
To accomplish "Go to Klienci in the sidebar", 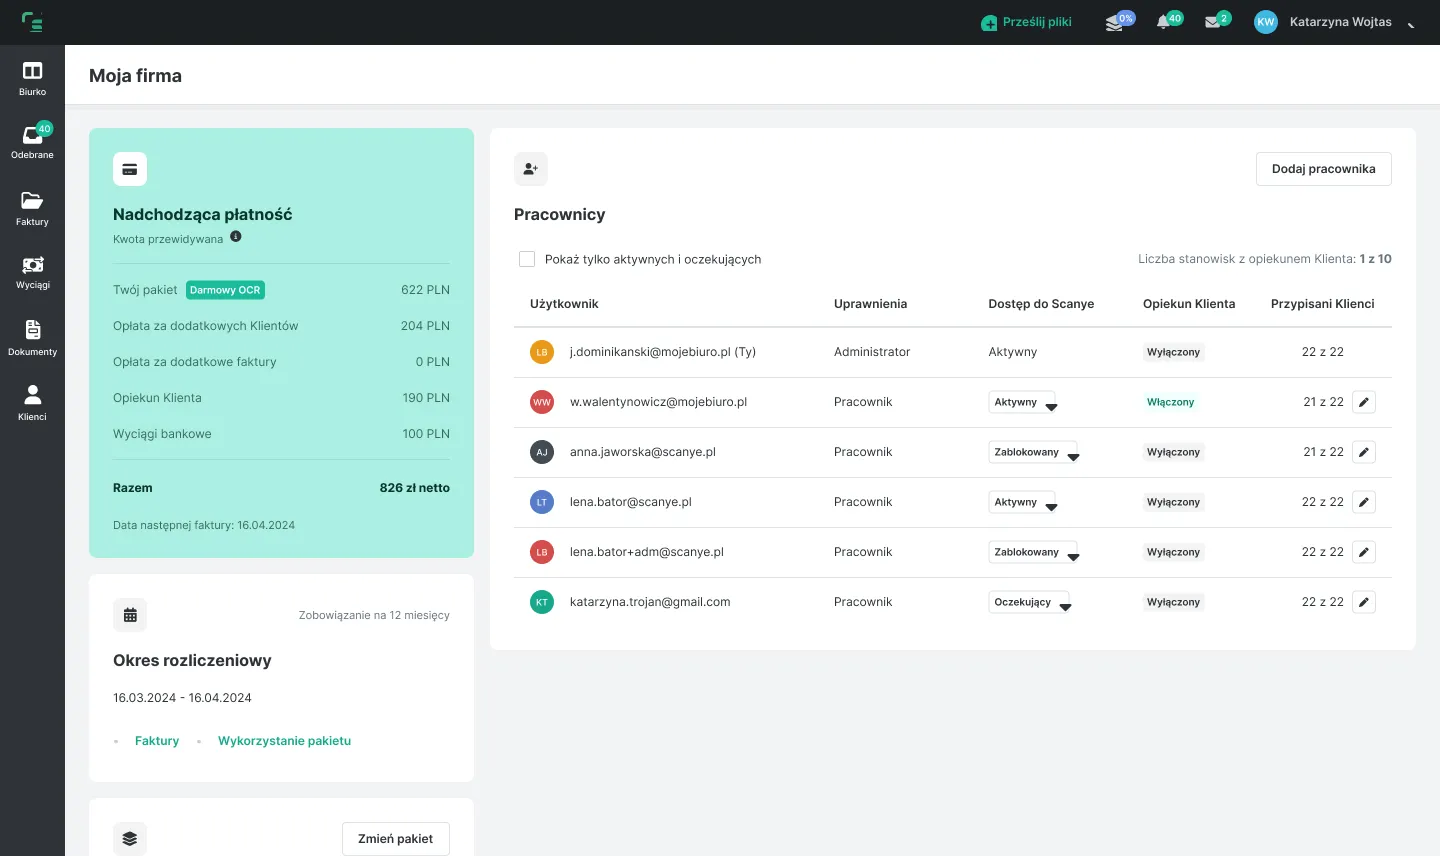I will 32,402.
